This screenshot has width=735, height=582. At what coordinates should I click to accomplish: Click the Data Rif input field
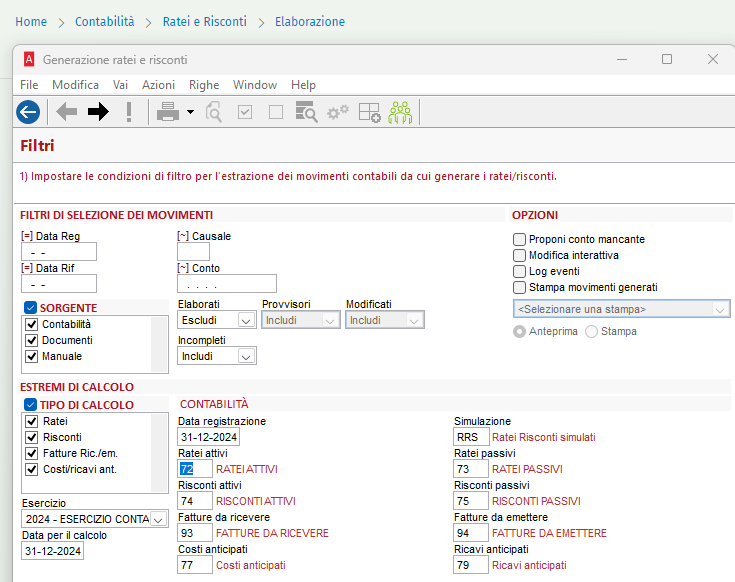point(59,284)
